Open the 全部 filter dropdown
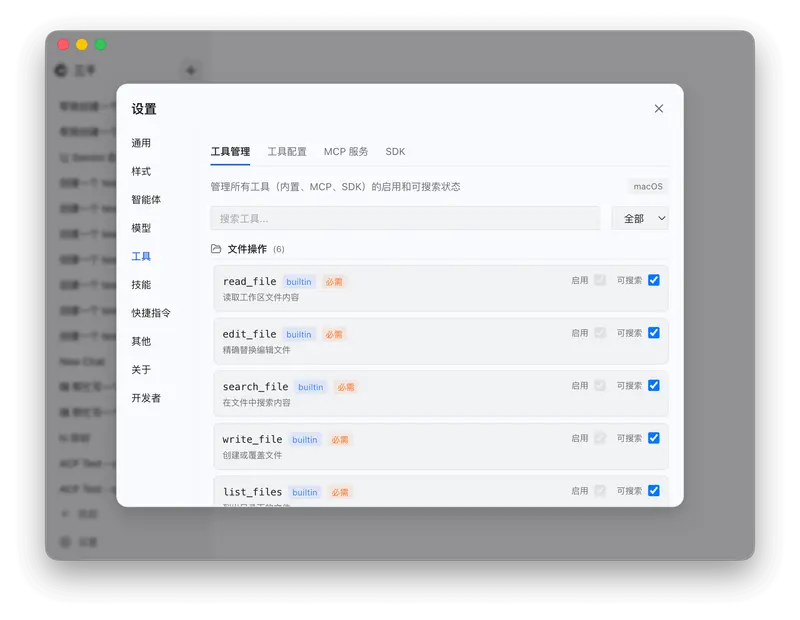 click(x=640, y=217)
